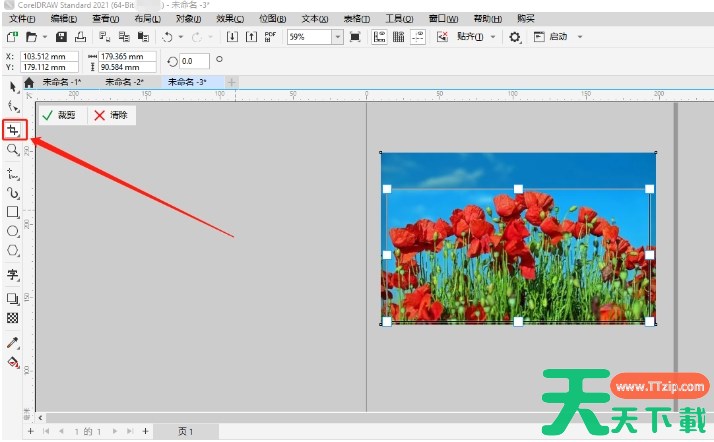Viewport: 714px width, 442px height.
Task: Expand the 启动 launcher dropdown arrow
Action: pos(580,37)
